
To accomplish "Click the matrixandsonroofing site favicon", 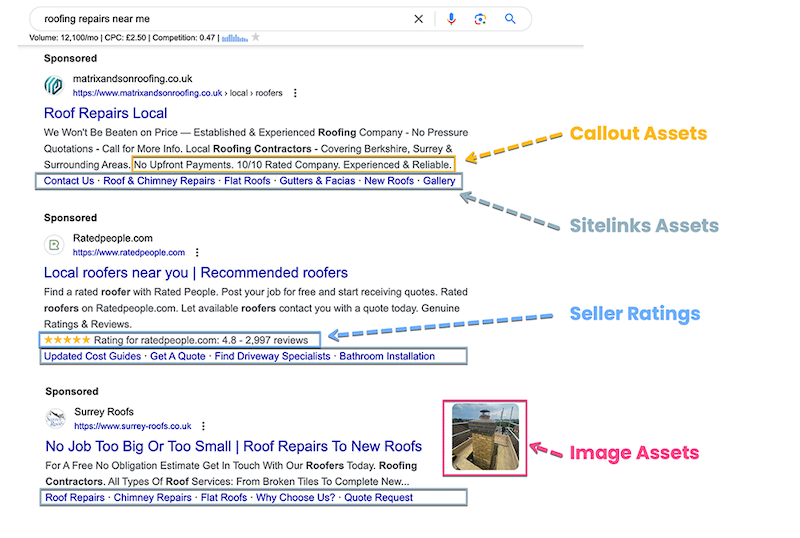I will pos(54,85).
